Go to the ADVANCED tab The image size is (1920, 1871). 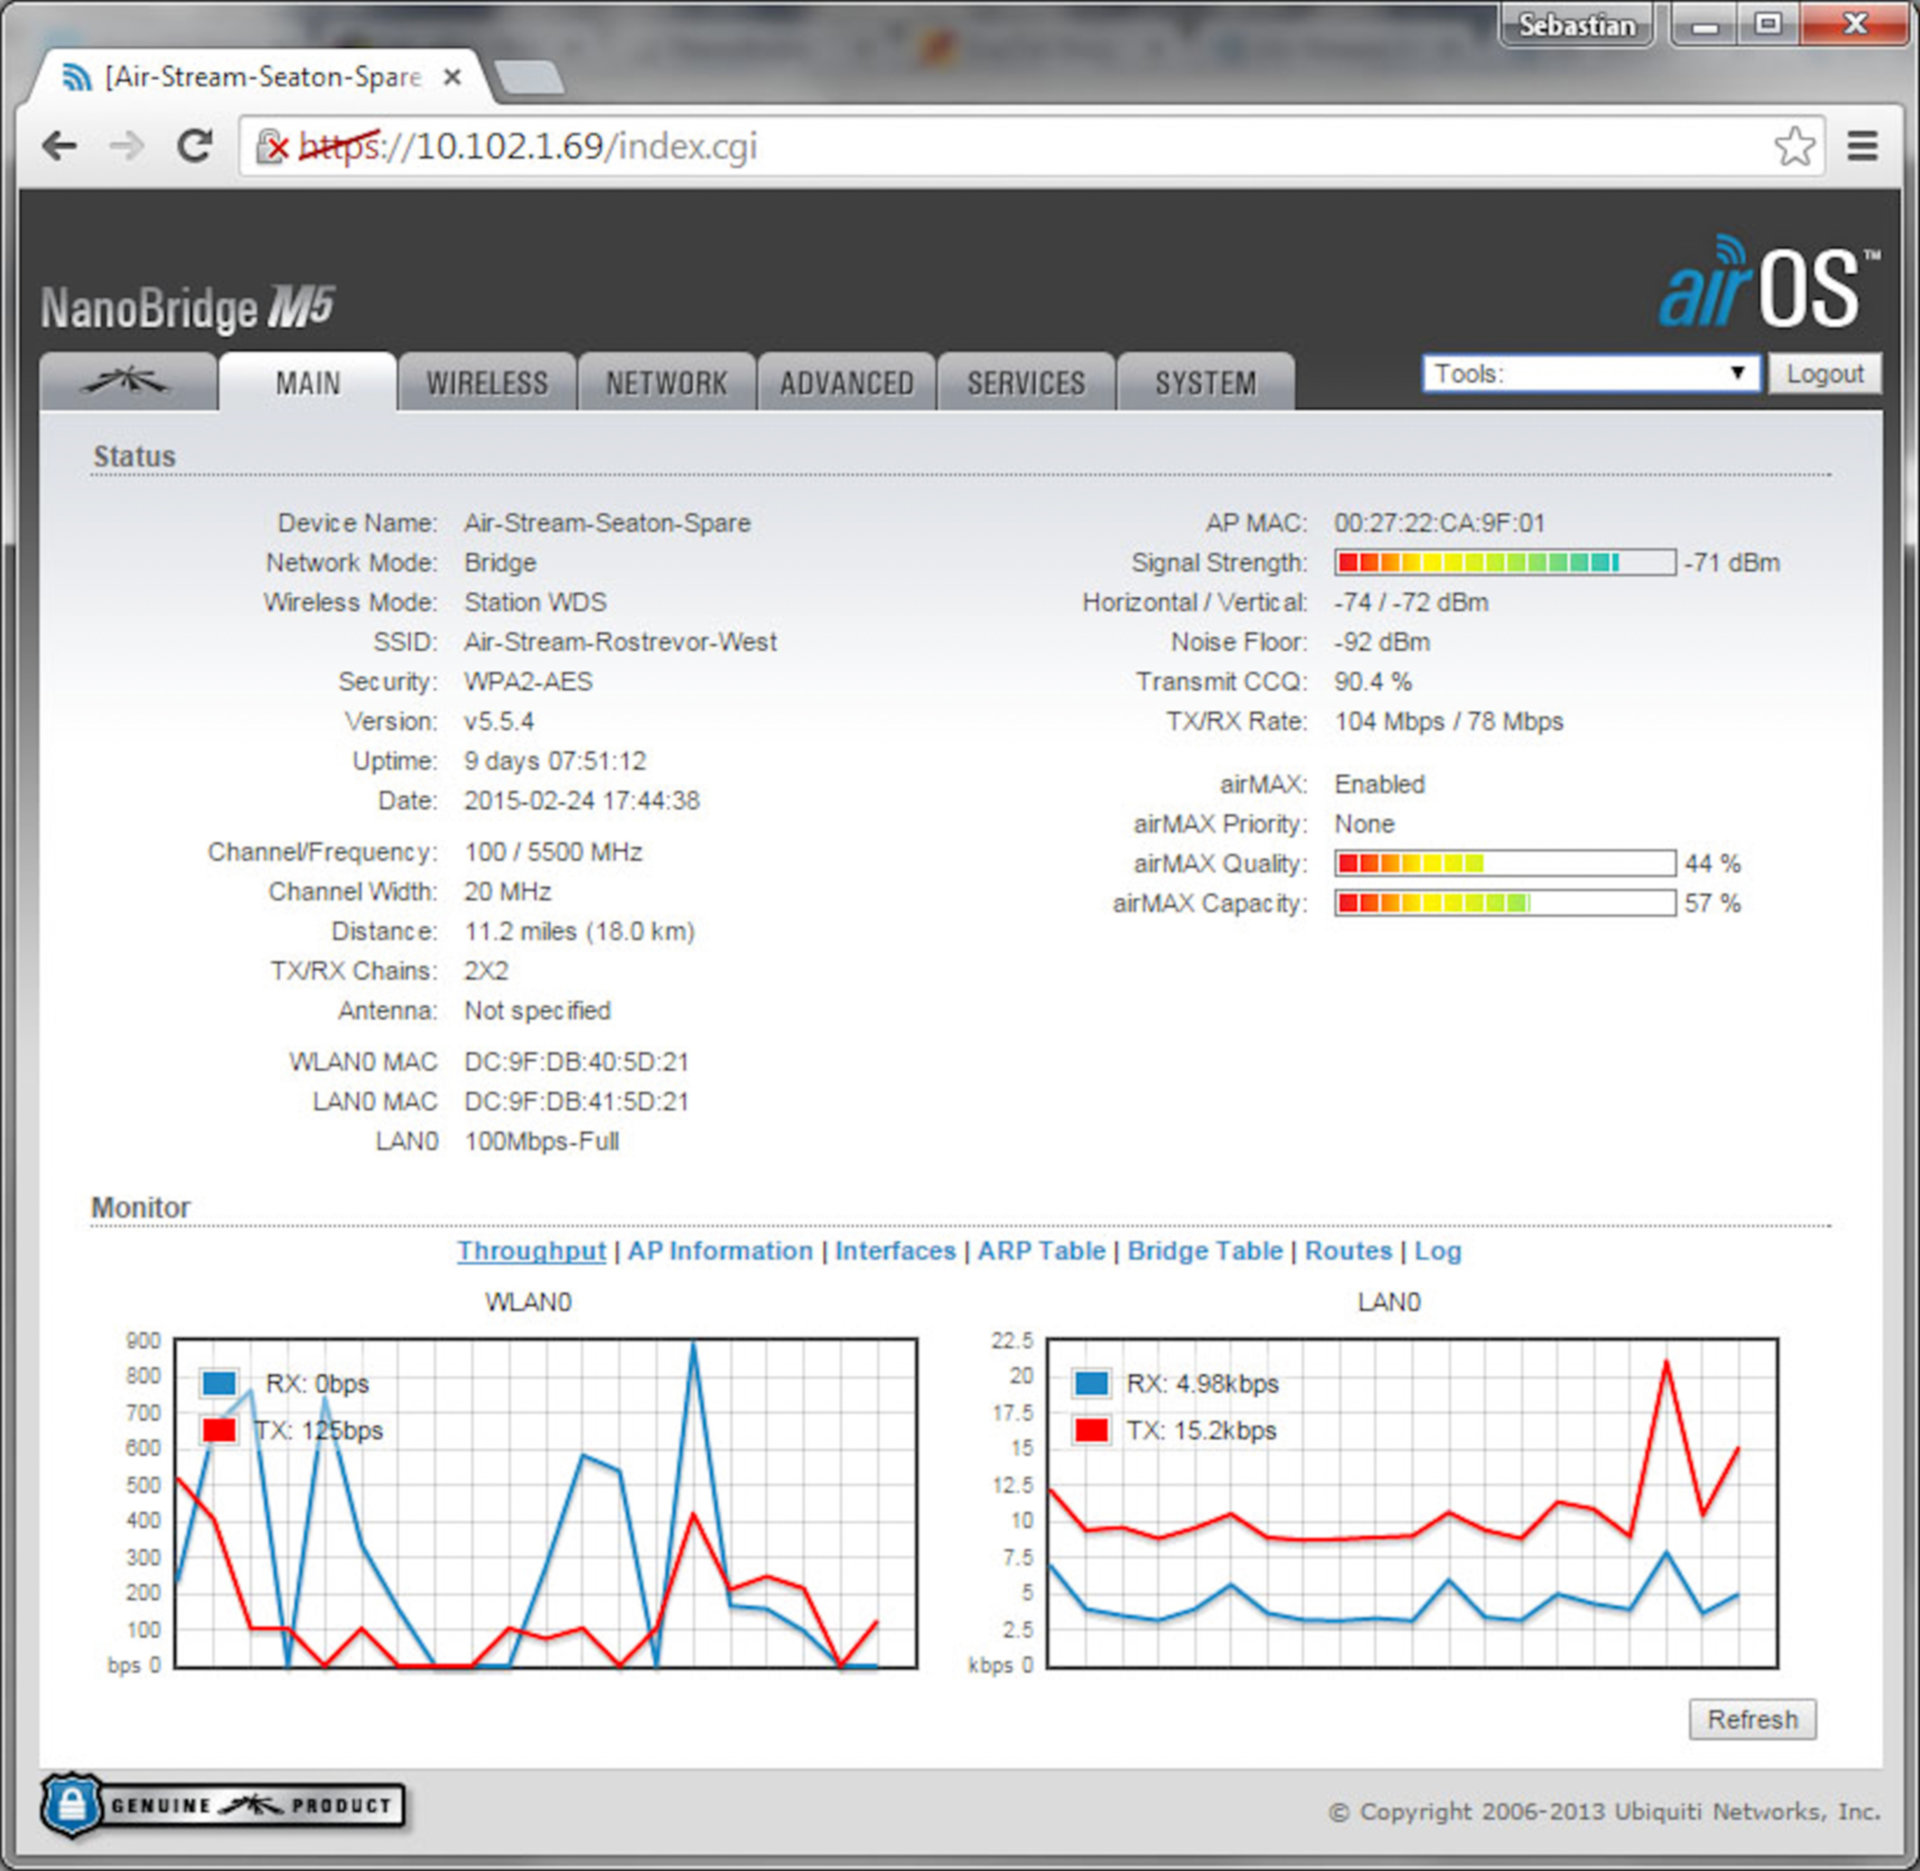click(846, 382)
